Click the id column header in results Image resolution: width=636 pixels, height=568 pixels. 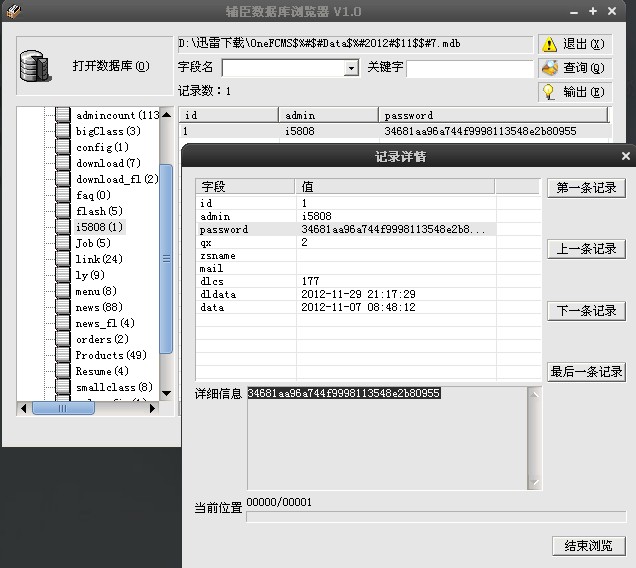pos(228,115)
